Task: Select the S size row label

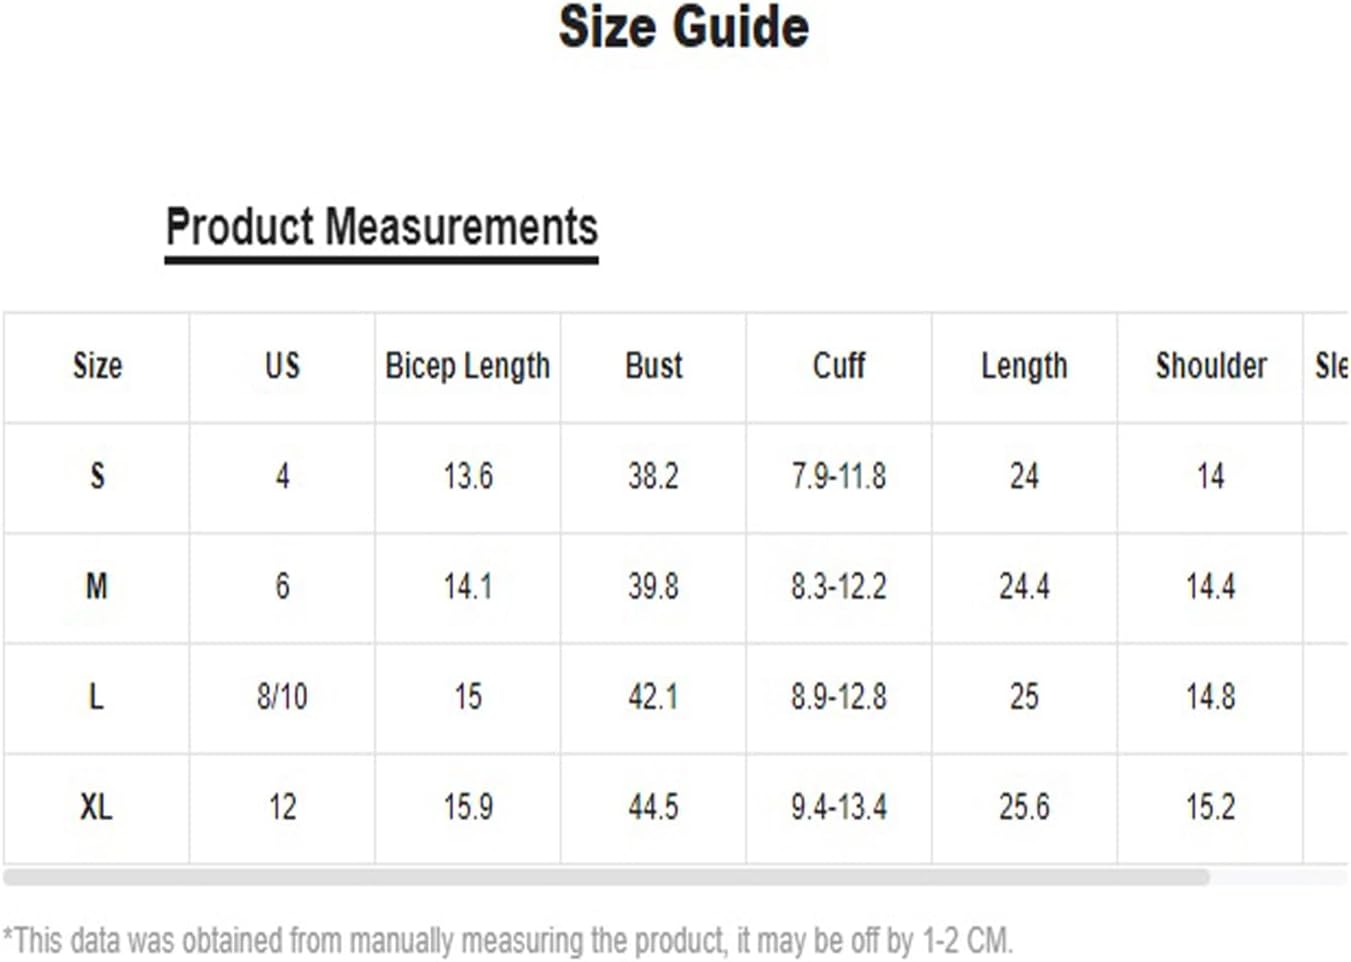Action: point(97,476)
